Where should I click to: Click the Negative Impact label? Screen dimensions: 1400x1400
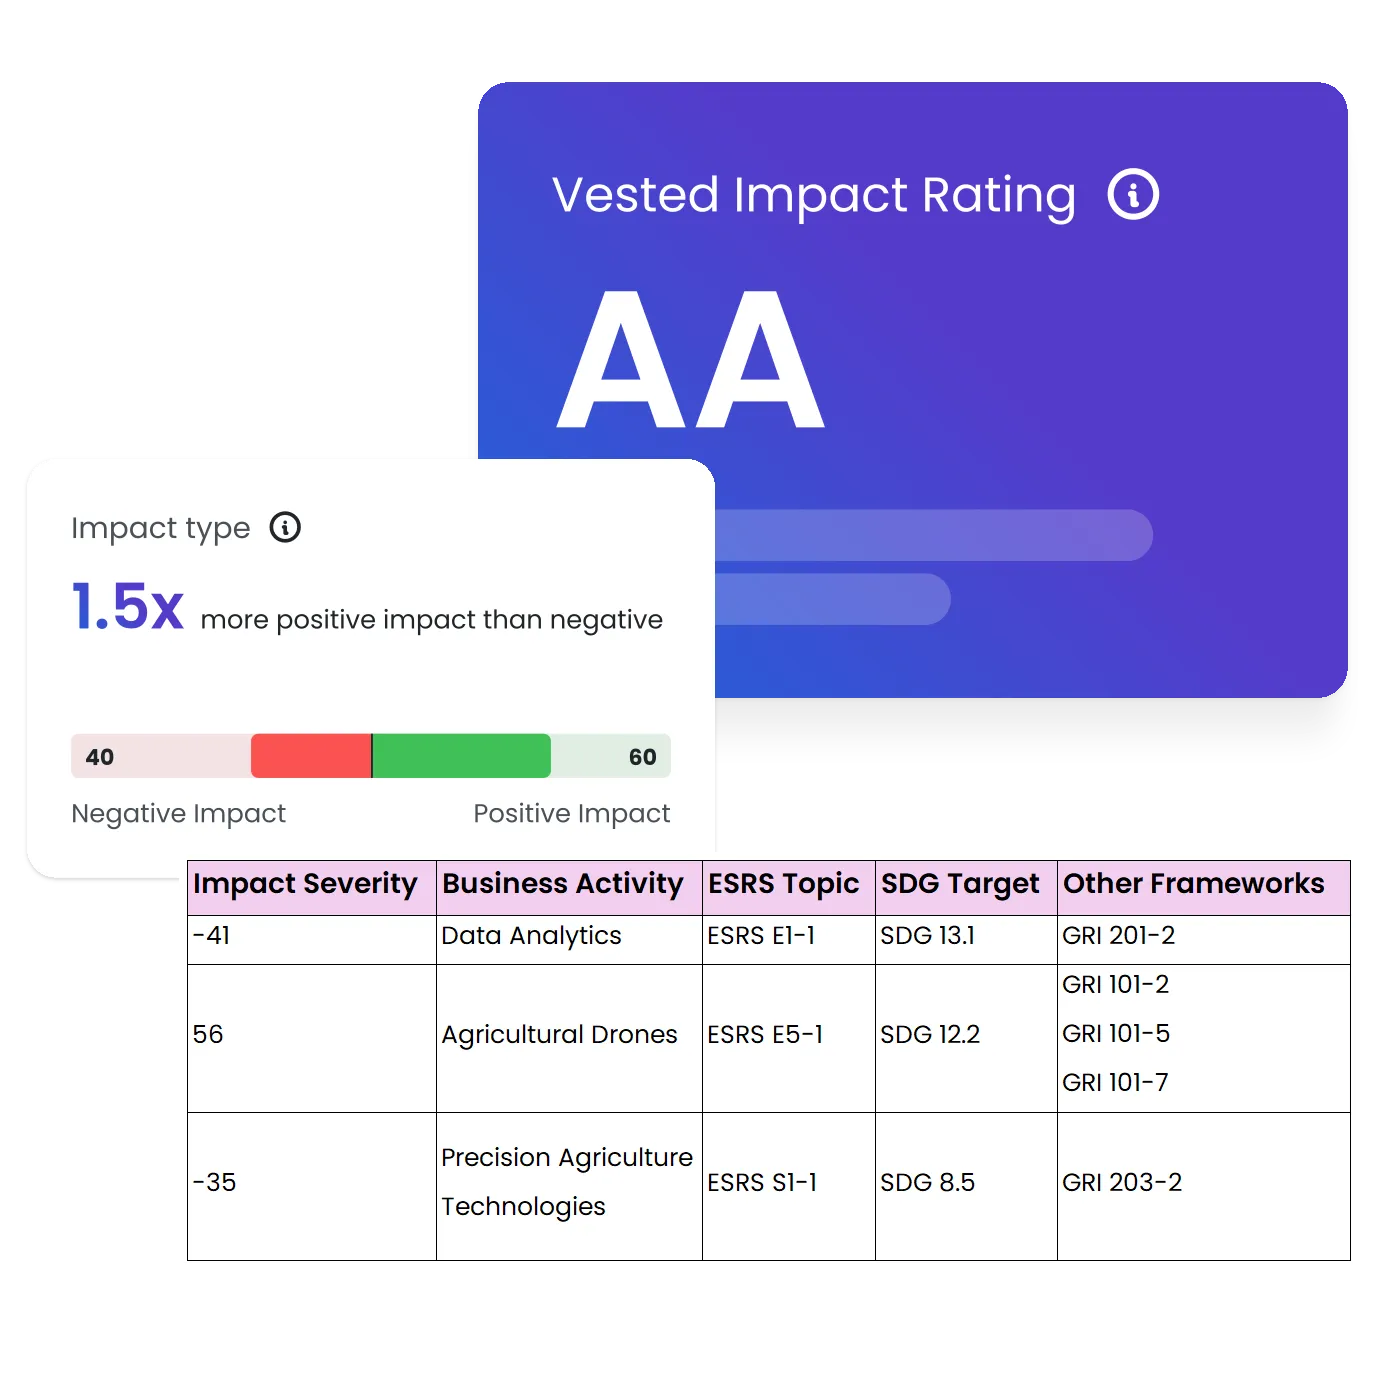pyautogui.click(x=178, y=813)
